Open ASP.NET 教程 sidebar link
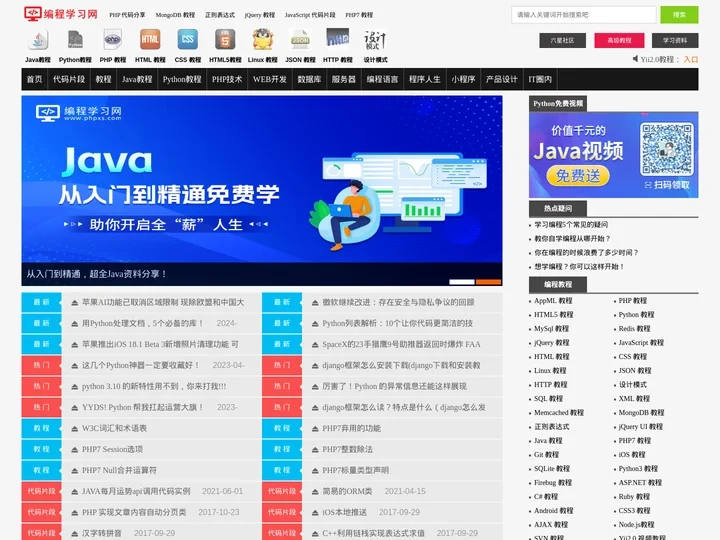The image size is (720, 540). point(640,483)
